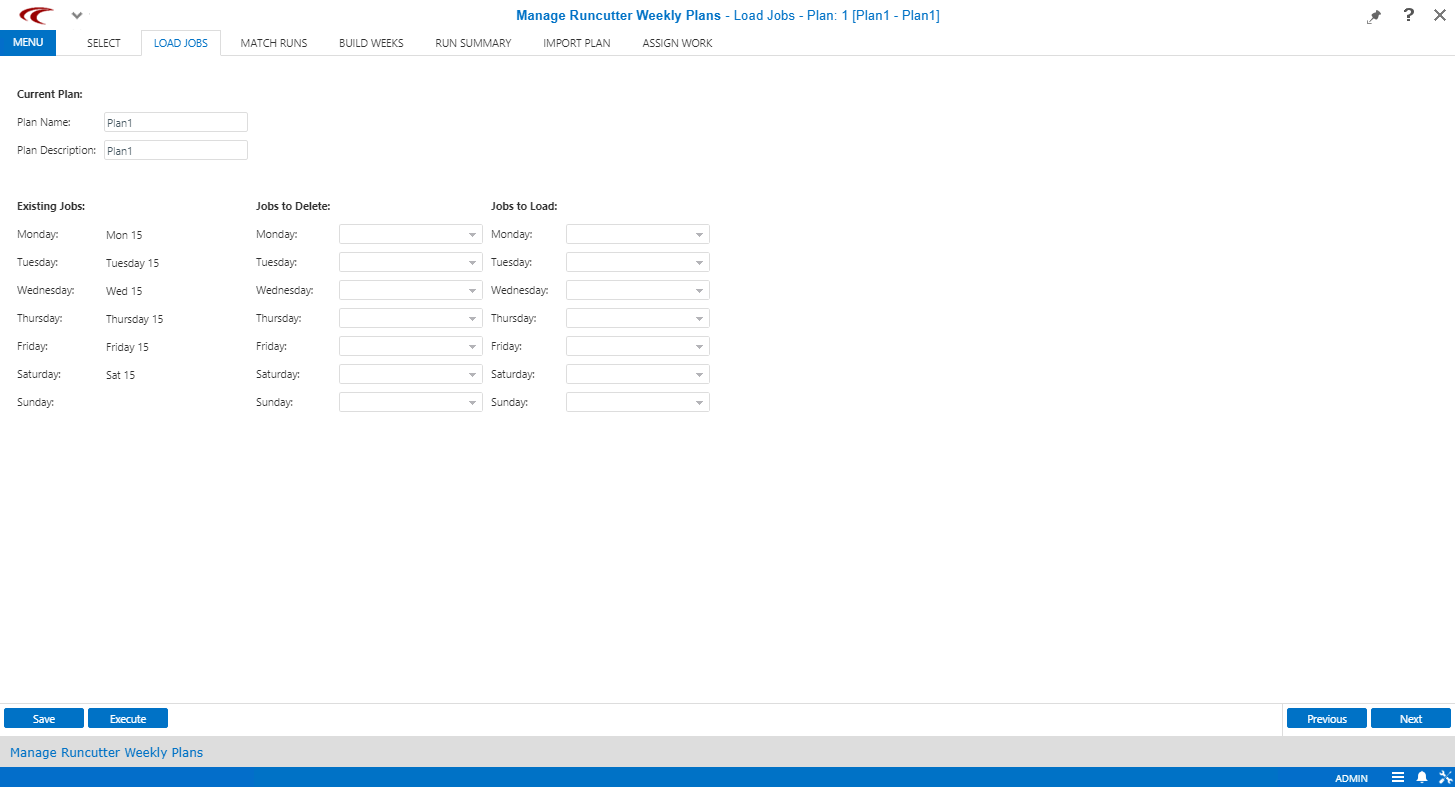Click the Save button
This screenshot has width=1455, height=787.
(43, 718)
